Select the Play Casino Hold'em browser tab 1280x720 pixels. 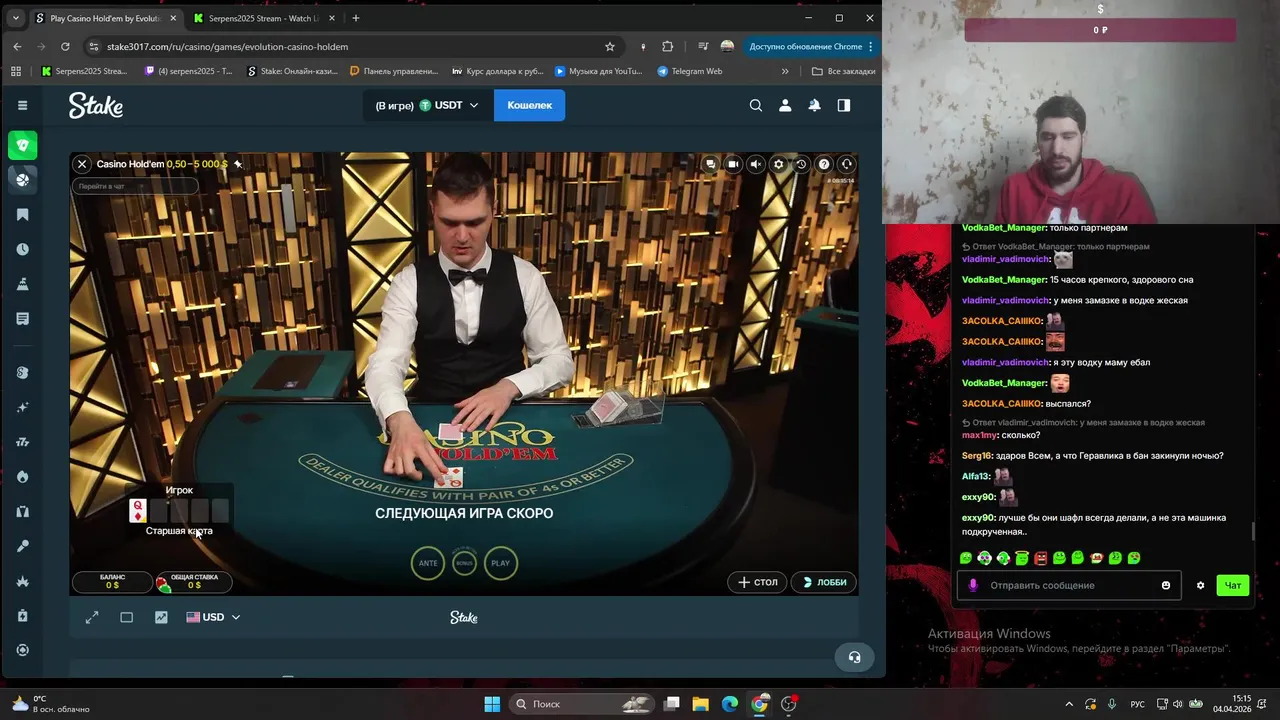tap(105, 18)
